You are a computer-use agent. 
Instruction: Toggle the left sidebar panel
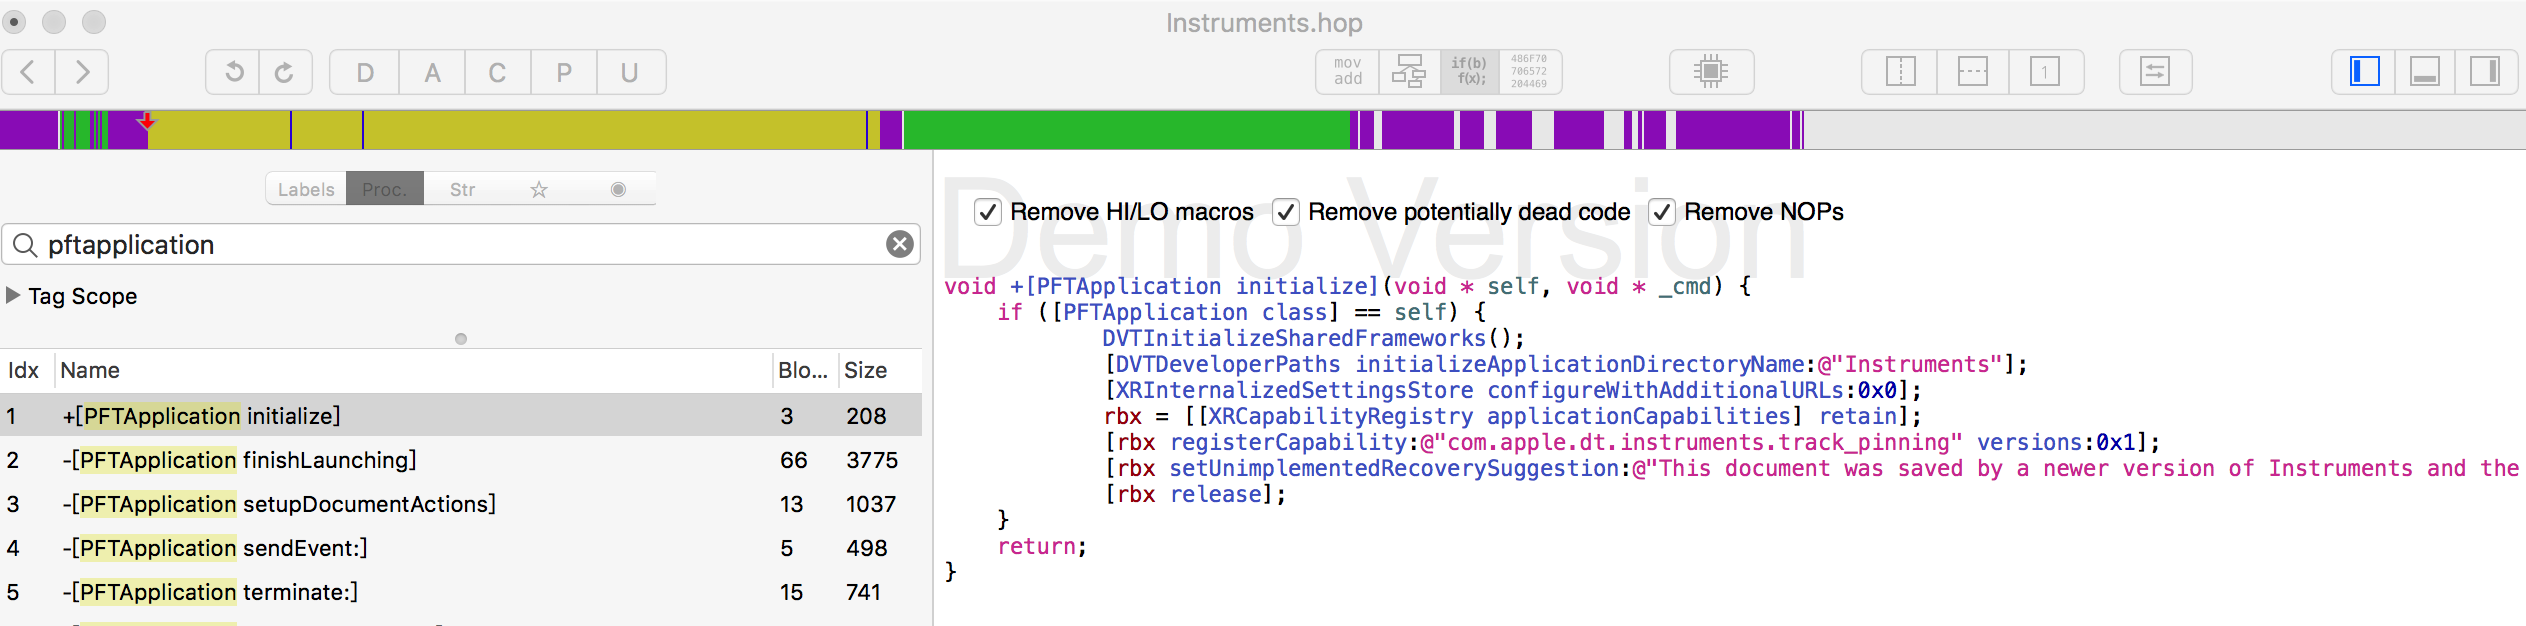click(x=2364, y=72)
